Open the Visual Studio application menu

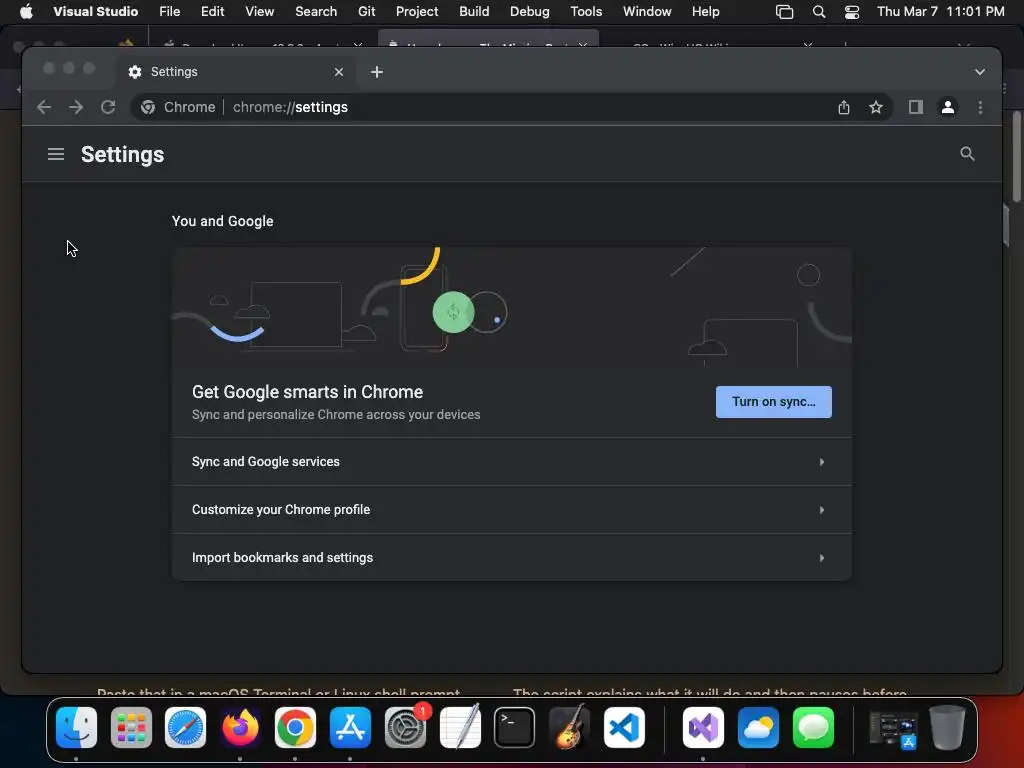[95, 11]
